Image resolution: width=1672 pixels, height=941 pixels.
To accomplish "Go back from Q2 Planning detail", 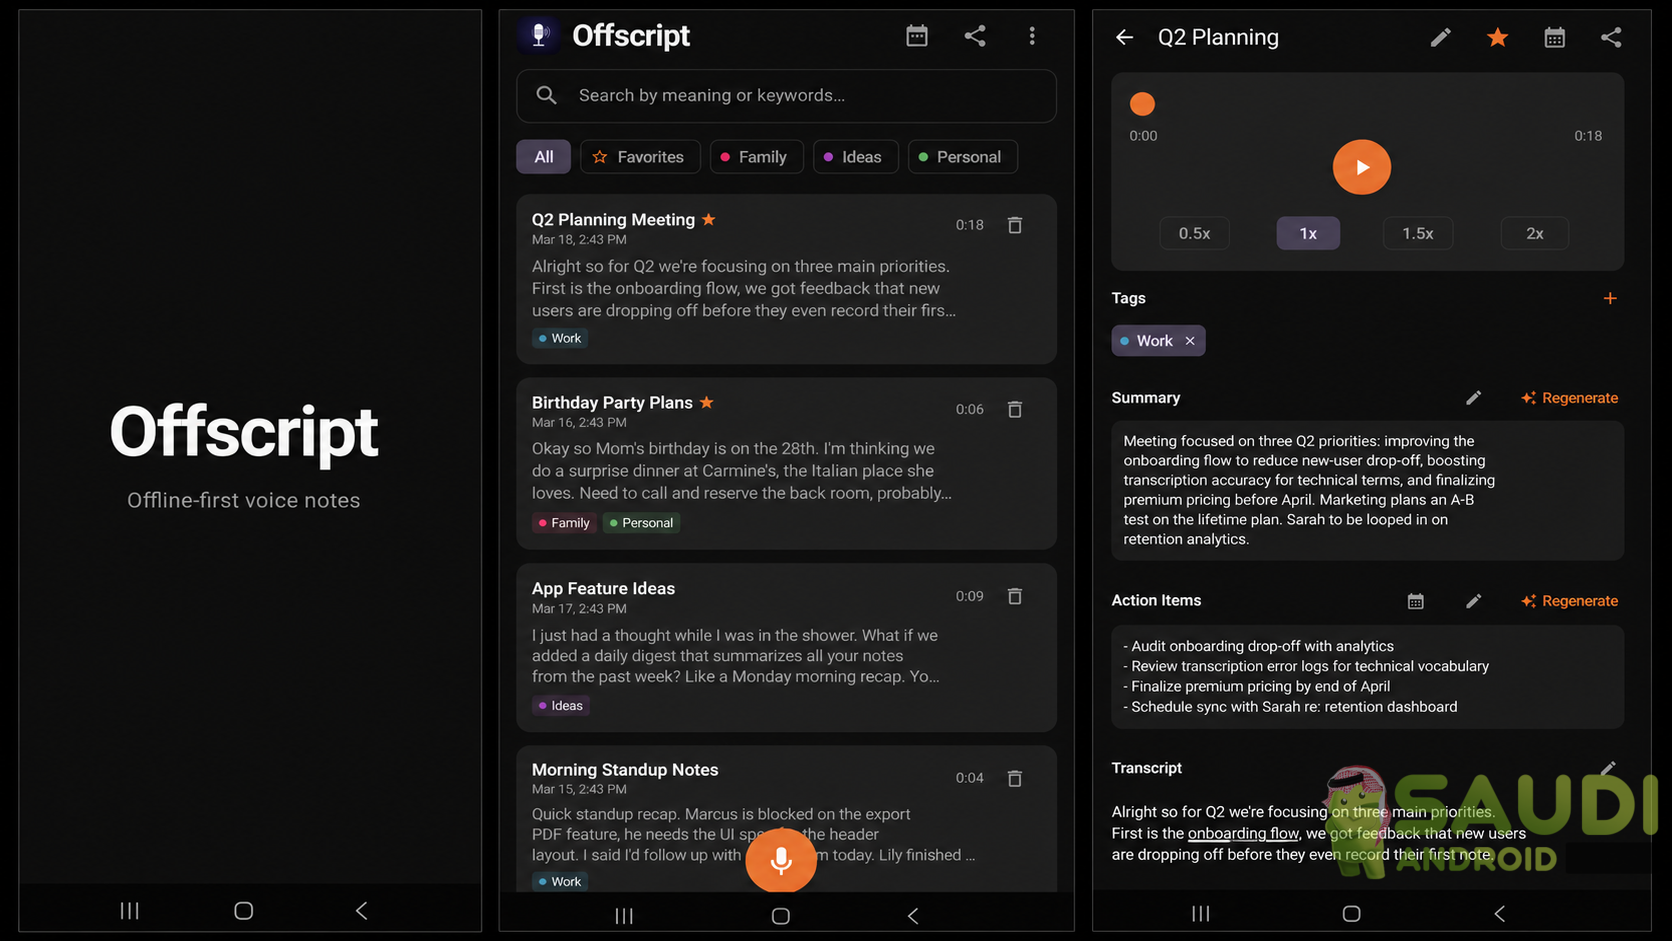I will coord(1125,37).
